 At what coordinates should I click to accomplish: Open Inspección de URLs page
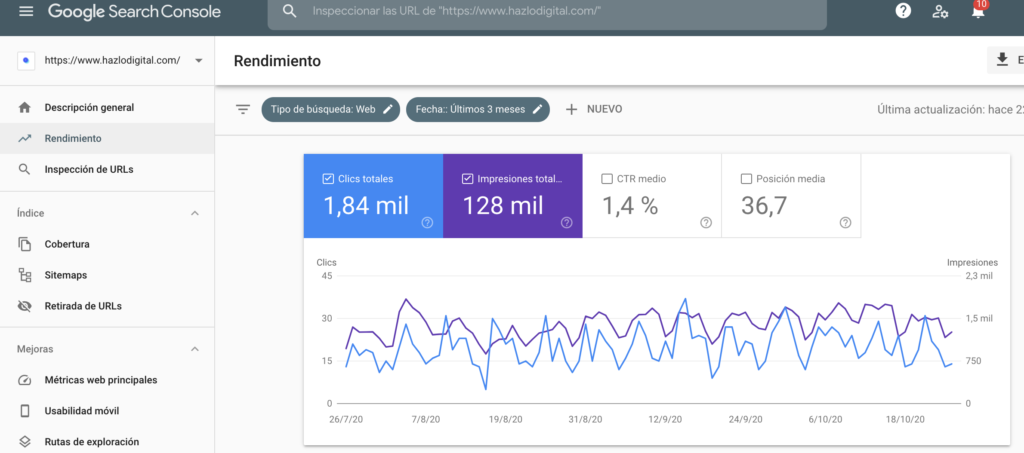[88, 169]
